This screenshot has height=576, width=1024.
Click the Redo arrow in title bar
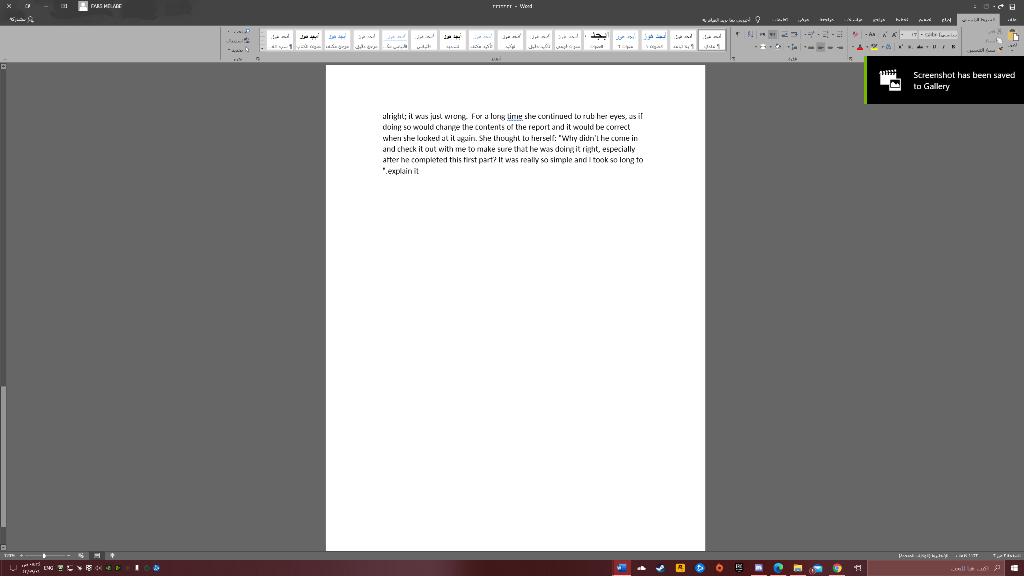click(x=986, y=6)
